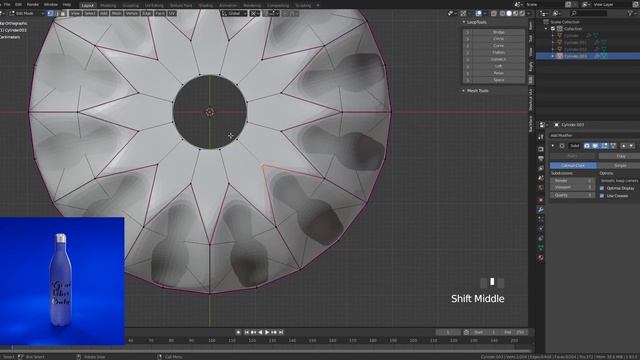Jump to timeline end frame

[x=281, y=332]
